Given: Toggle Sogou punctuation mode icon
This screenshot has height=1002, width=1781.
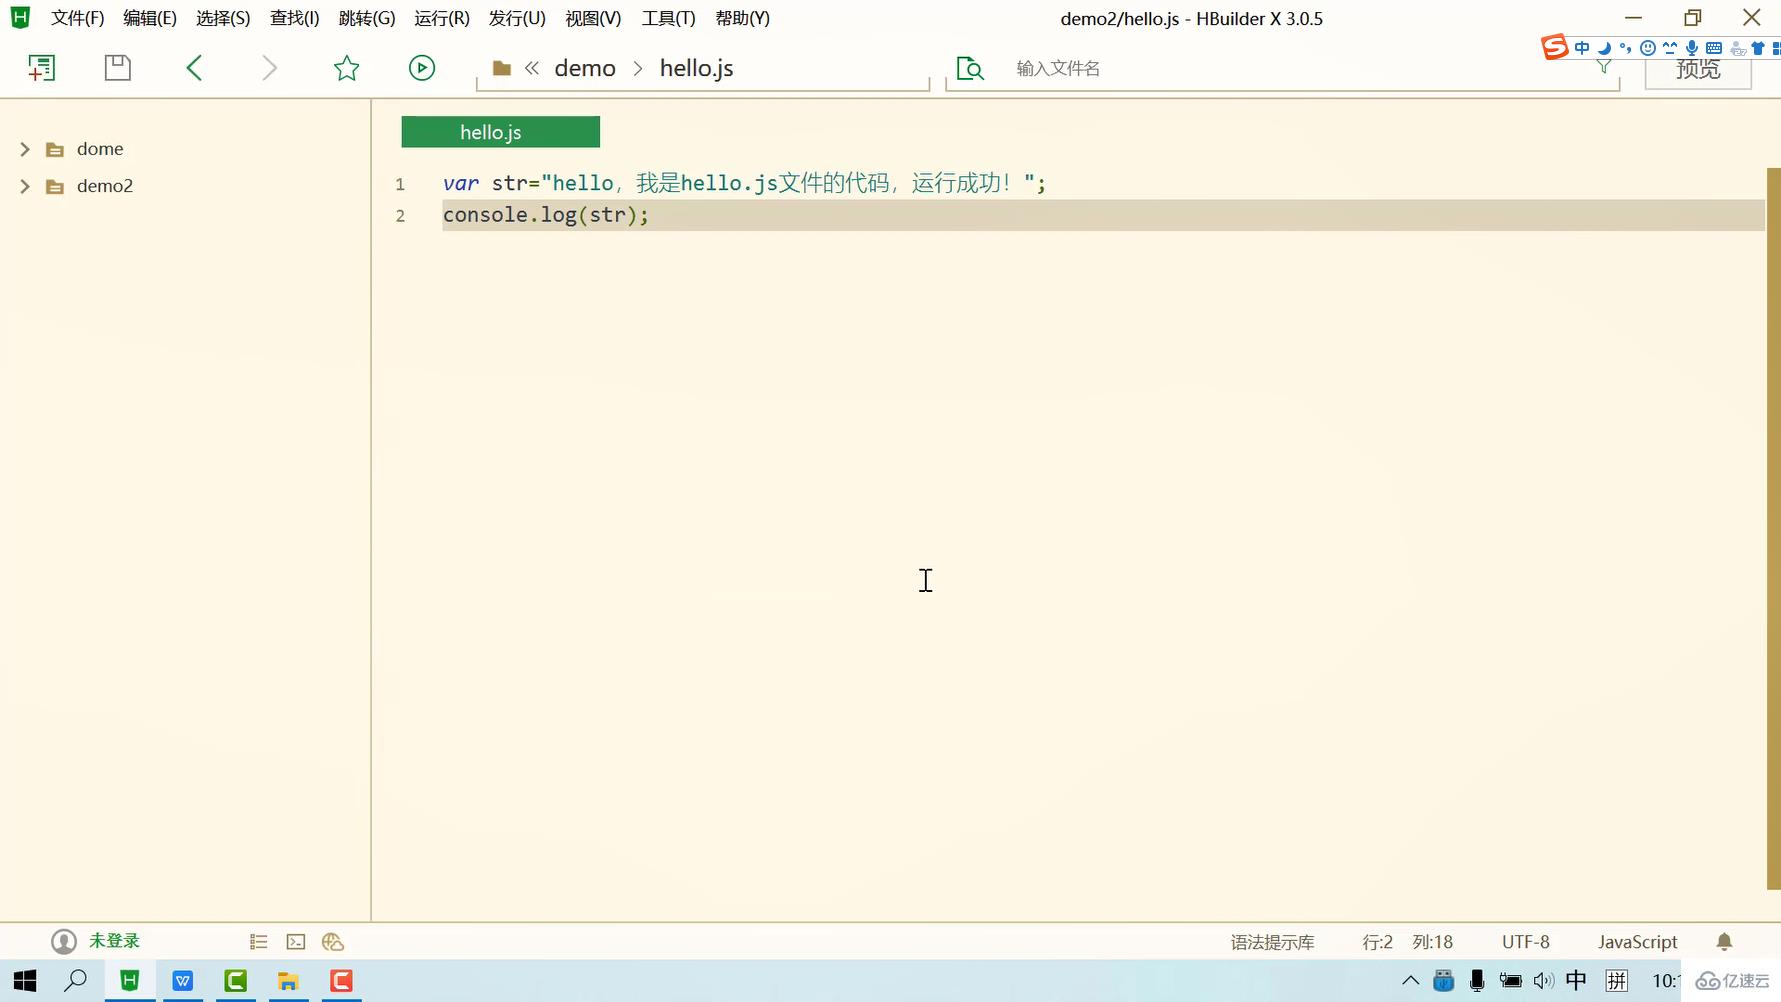Looking at the screenshot, I should 1625,47.
